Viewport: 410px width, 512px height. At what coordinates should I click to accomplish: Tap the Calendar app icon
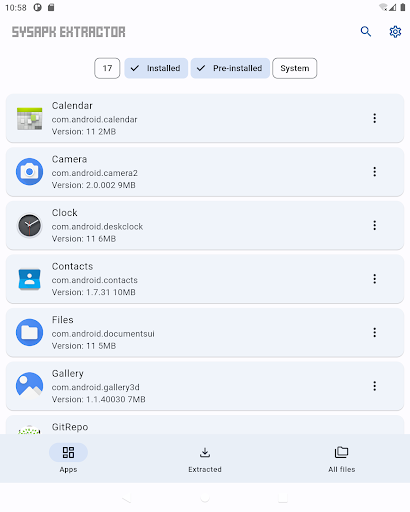click(29, 118)
